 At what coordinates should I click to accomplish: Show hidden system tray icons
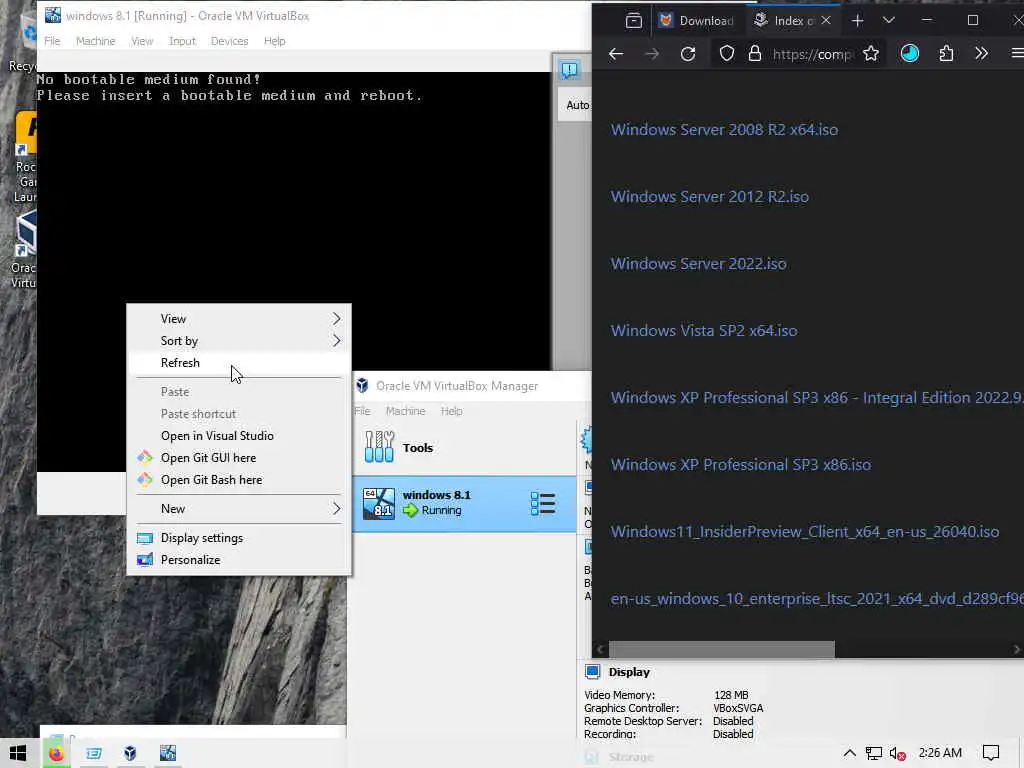click(849, 753)
